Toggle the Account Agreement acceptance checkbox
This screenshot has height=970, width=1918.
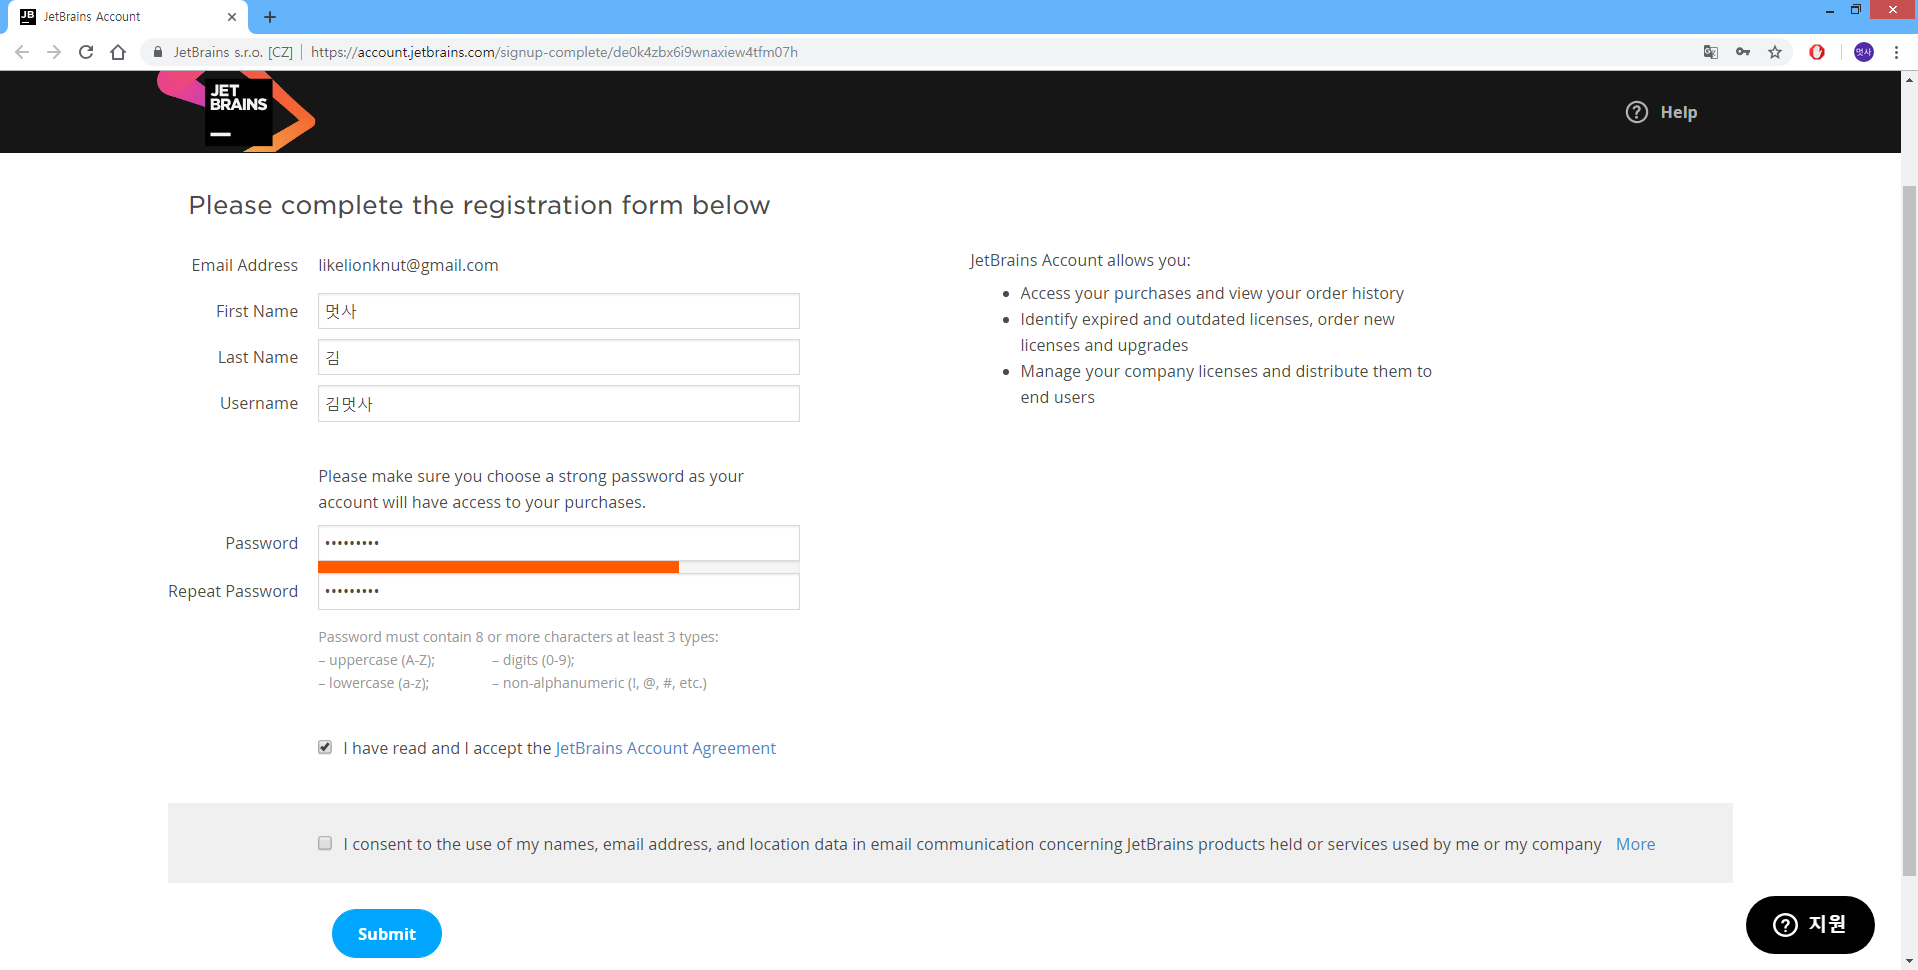click(x=325, y=747)
